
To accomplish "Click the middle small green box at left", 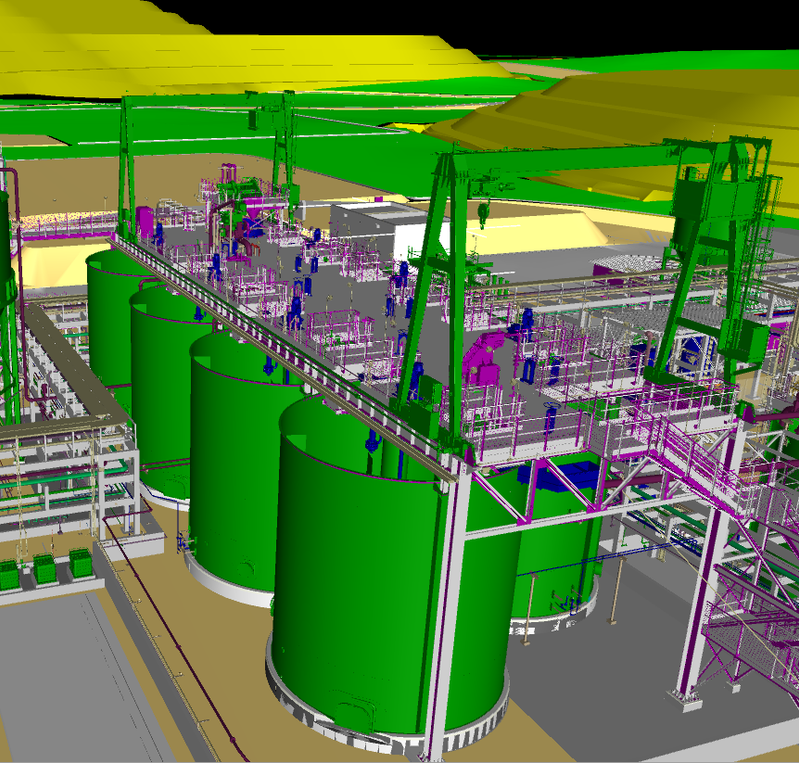I will (x=44, y=569).
